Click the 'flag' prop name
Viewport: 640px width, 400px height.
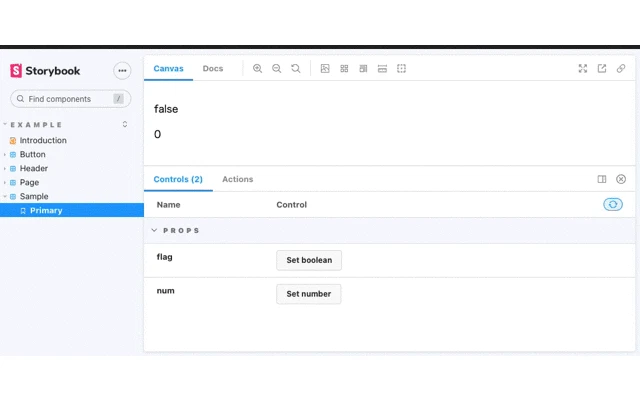[x=164, y=257]
